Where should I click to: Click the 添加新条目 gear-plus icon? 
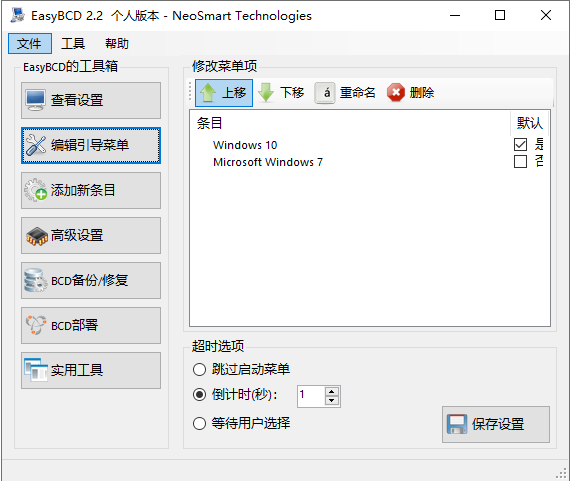pyautogui.click(x=36, y=190)
